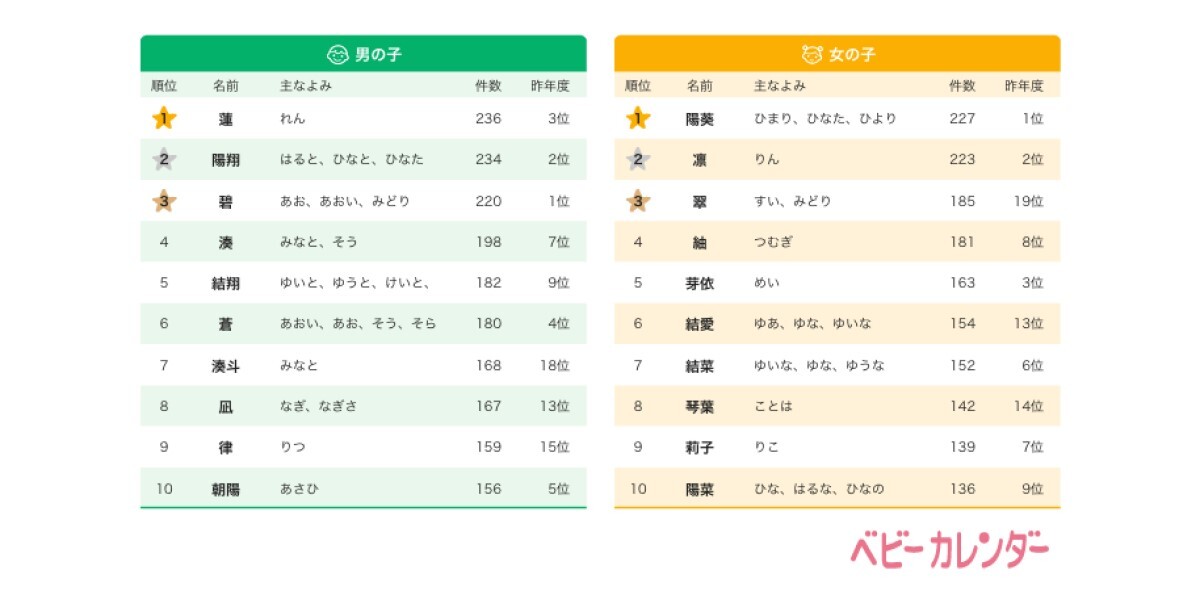Click the girls name 琴葉 in rank 8
1200x591 pixels.
point(700,407)
